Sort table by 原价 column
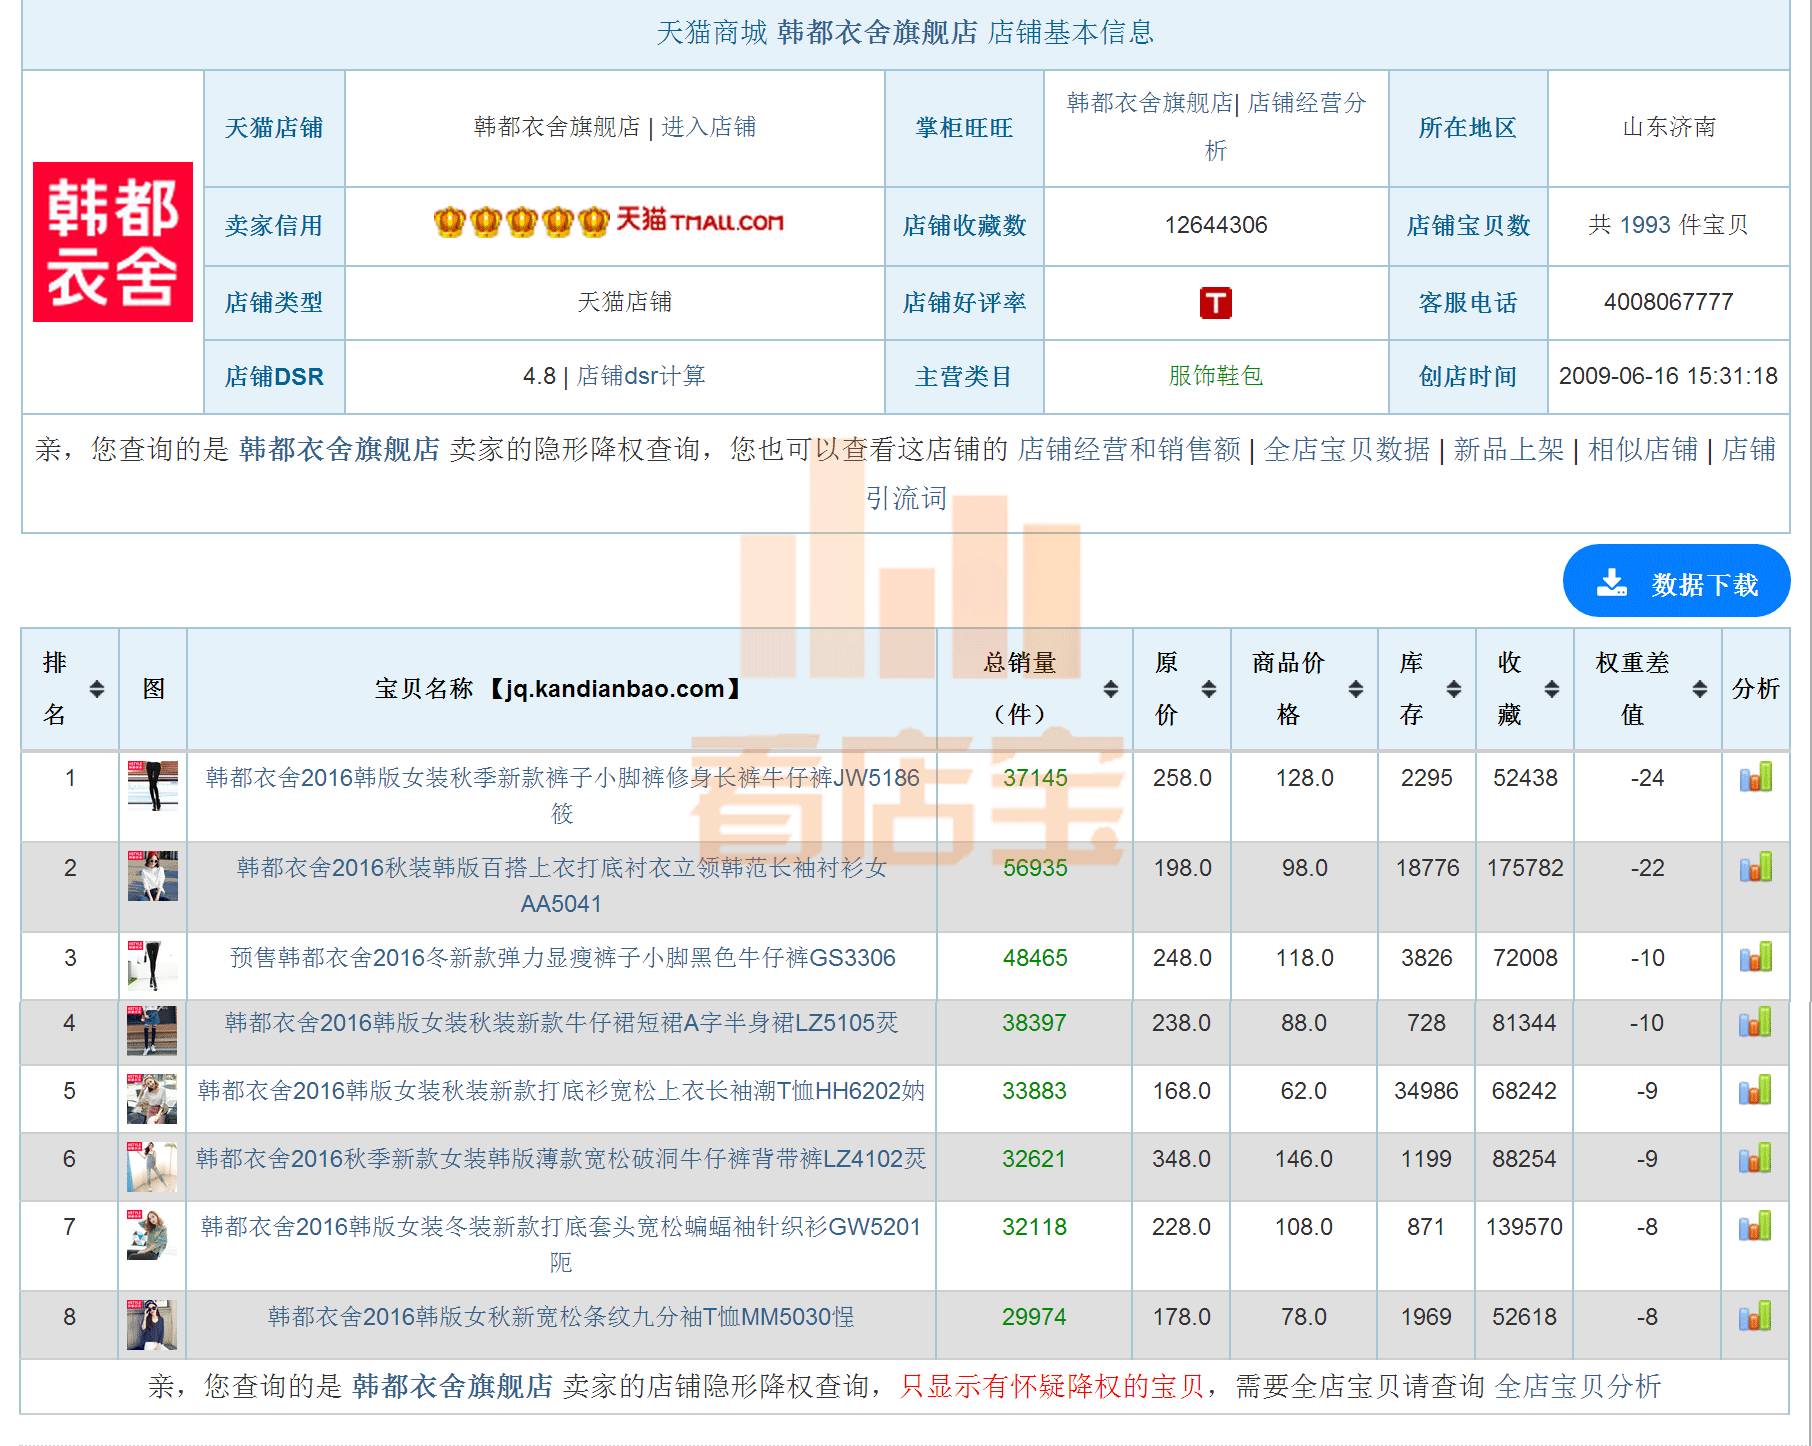This screenshot has height=1446, width=1812. (x=1209, y=689)
